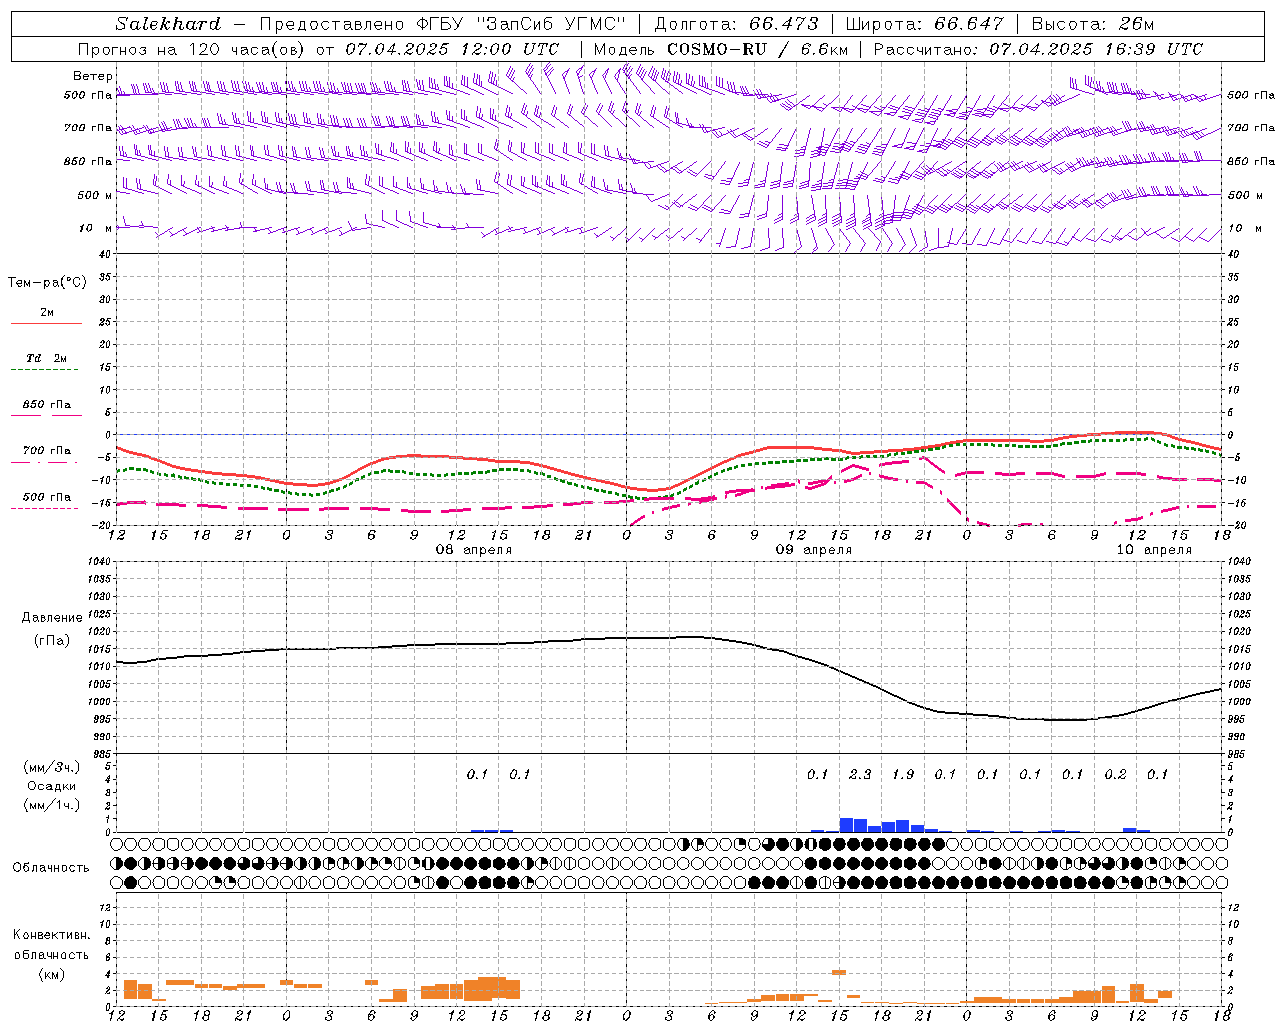Screen dimensions: 1280x1024
Task: Click the "500 гПа" entry in temperature legend
Action: pyautogui.click(x=47, y=497)
